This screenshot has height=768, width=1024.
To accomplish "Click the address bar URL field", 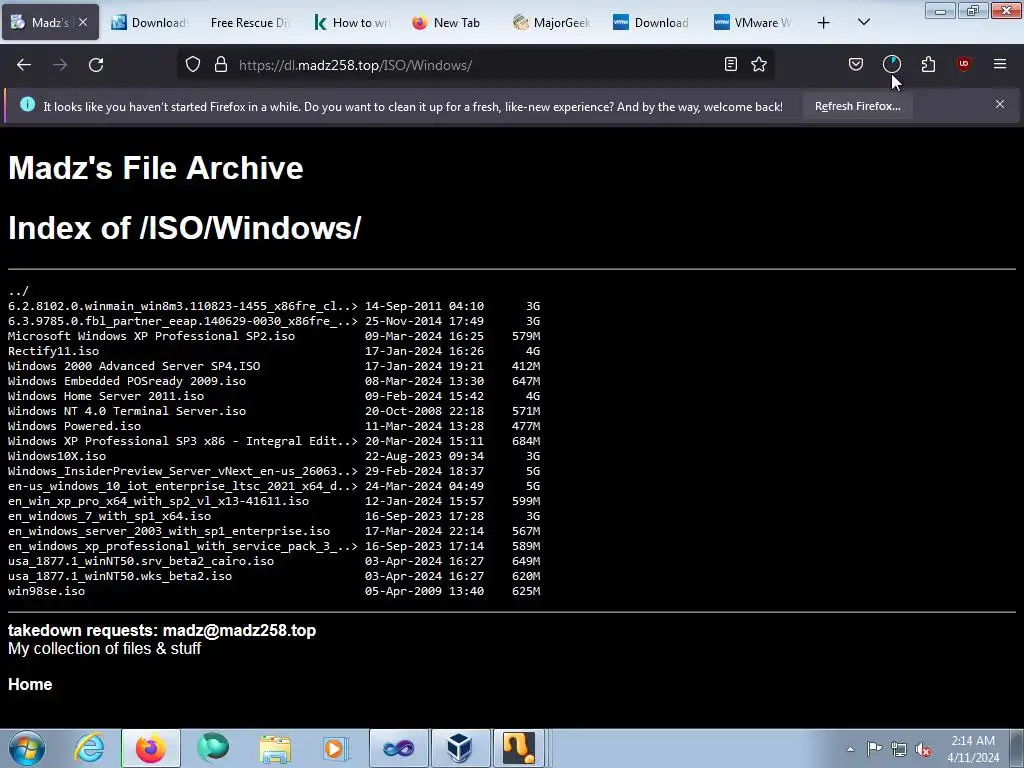I will [477, 65].
